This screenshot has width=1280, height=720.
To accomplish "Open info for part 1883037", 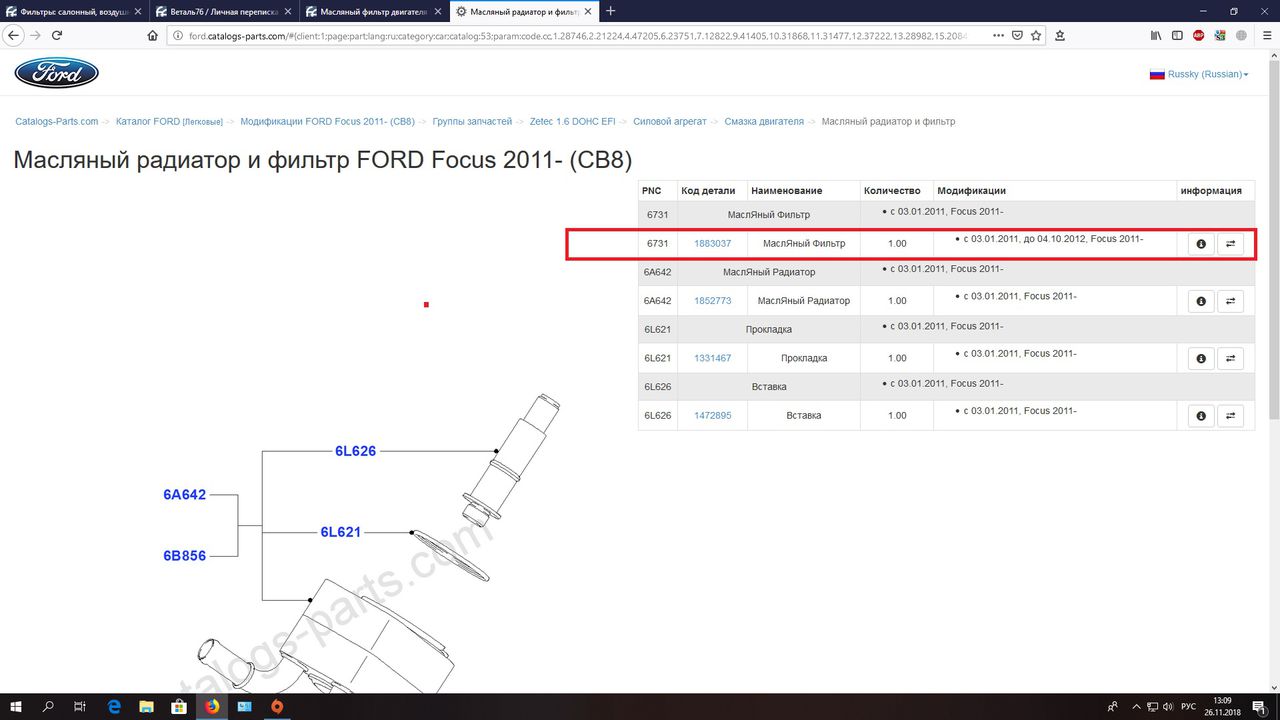I will pyautogui.click(x=1201, y=244).
